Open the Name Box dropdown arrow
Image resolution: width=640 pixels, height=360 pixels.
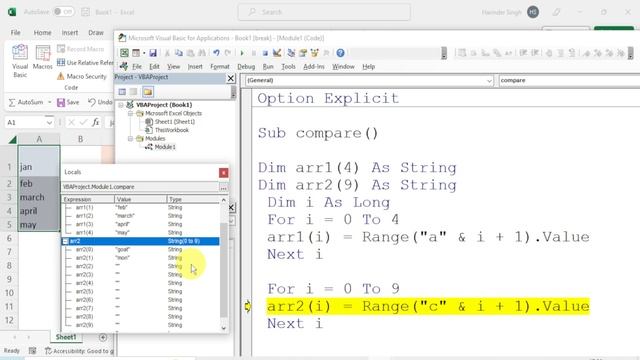click(49, 122)
